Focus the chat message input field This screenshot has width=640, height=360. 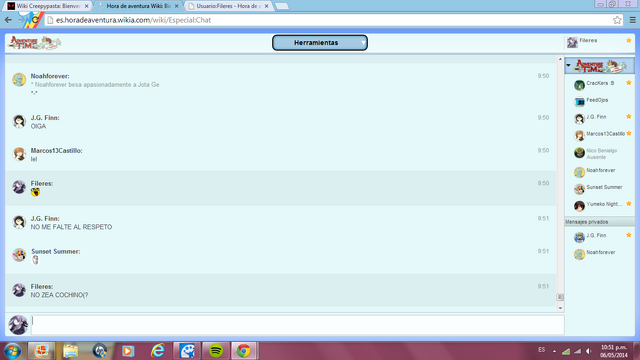point(298,325)
